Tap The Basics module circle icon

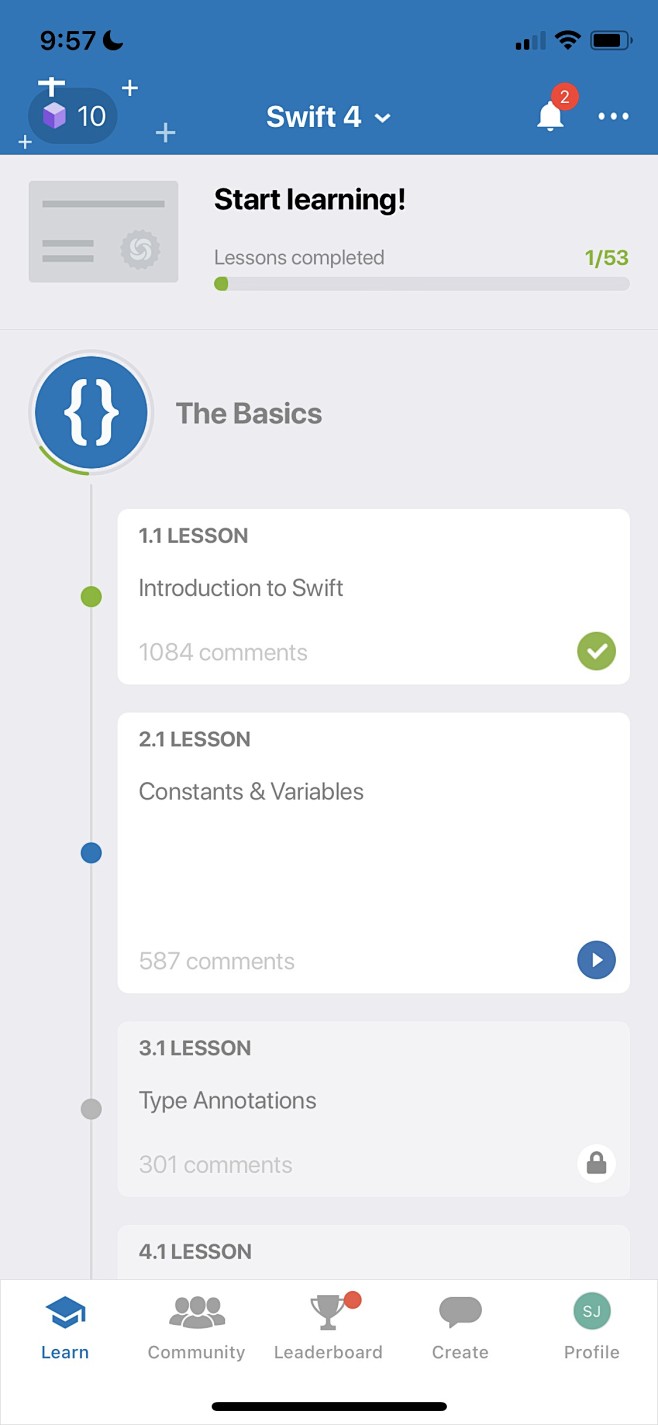coord(91,412)
